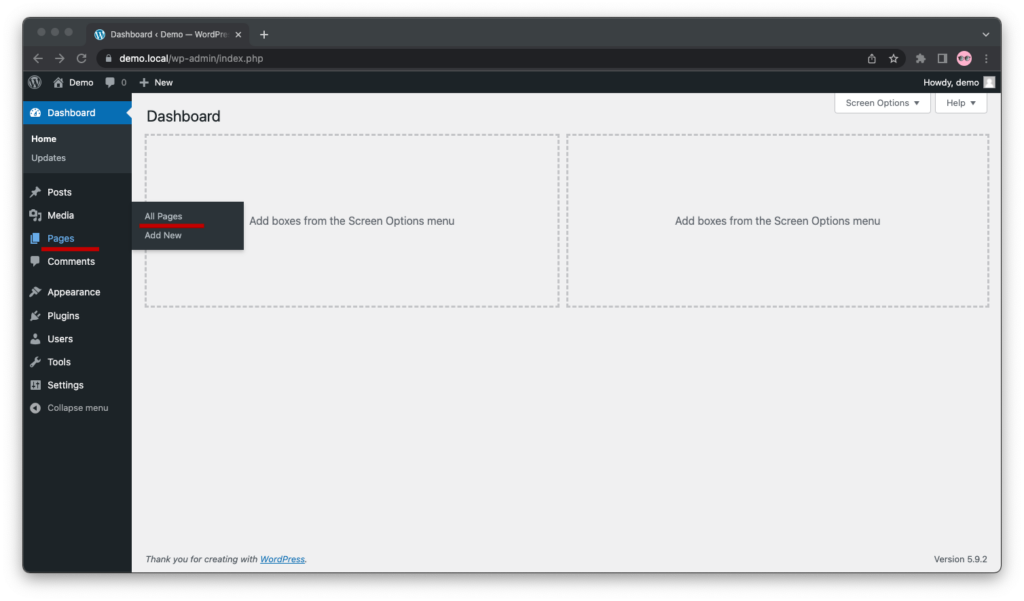Click the Collapse menu arrow icon
Image resolution: width=1024 pixels, height=601 pixels.
pos(35,408)
